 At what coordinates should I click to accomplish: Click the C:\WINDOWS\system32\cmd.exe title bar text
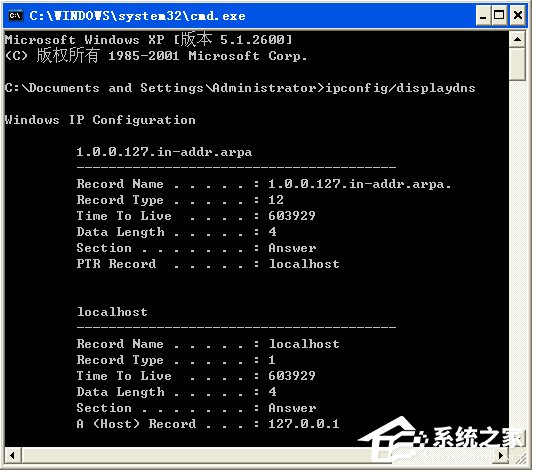[137, 16]
